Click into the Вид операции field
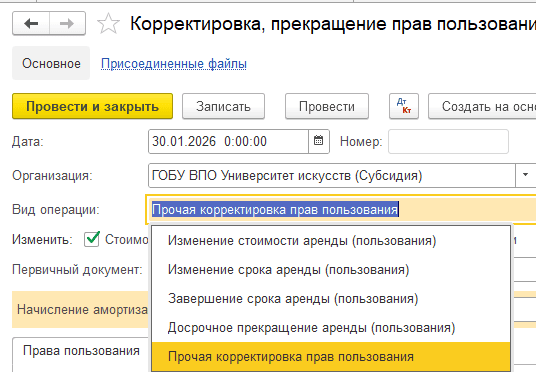 tap(341, 210)
